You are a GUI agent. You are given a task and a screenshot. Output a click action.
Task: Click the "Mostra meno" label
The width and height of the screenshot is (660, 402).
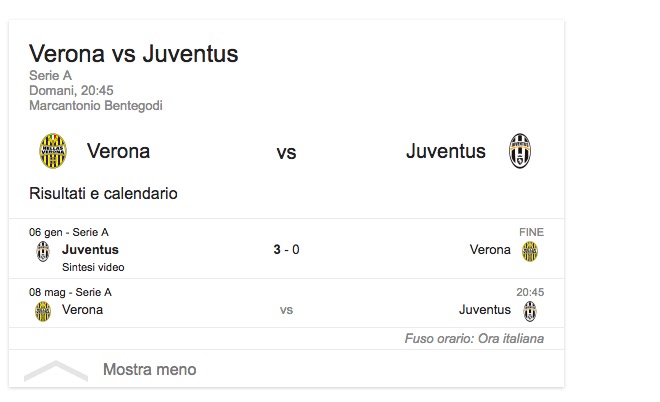pyautogui.click(x=149, y=370)
